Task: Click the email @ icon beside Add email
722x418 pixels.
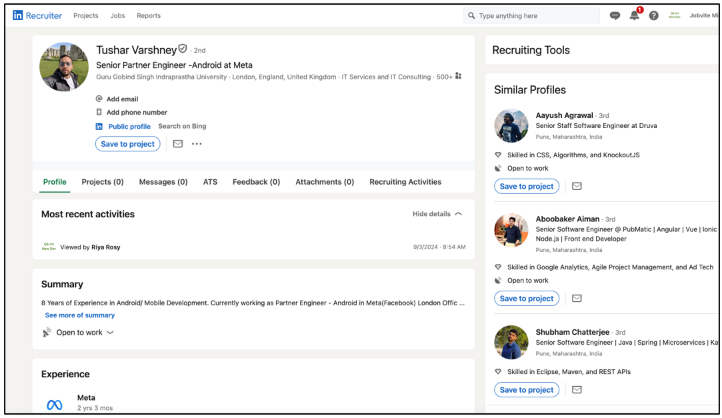Action: (x=99, y=99)
